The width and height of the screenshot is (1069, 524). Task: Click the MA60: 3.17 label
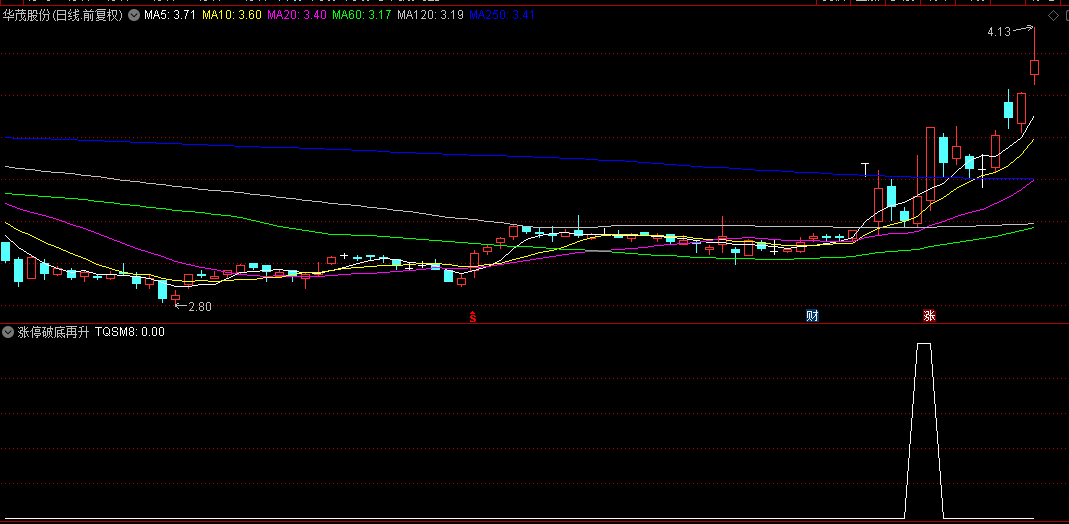pyautogui.click(x=361, y=14)
